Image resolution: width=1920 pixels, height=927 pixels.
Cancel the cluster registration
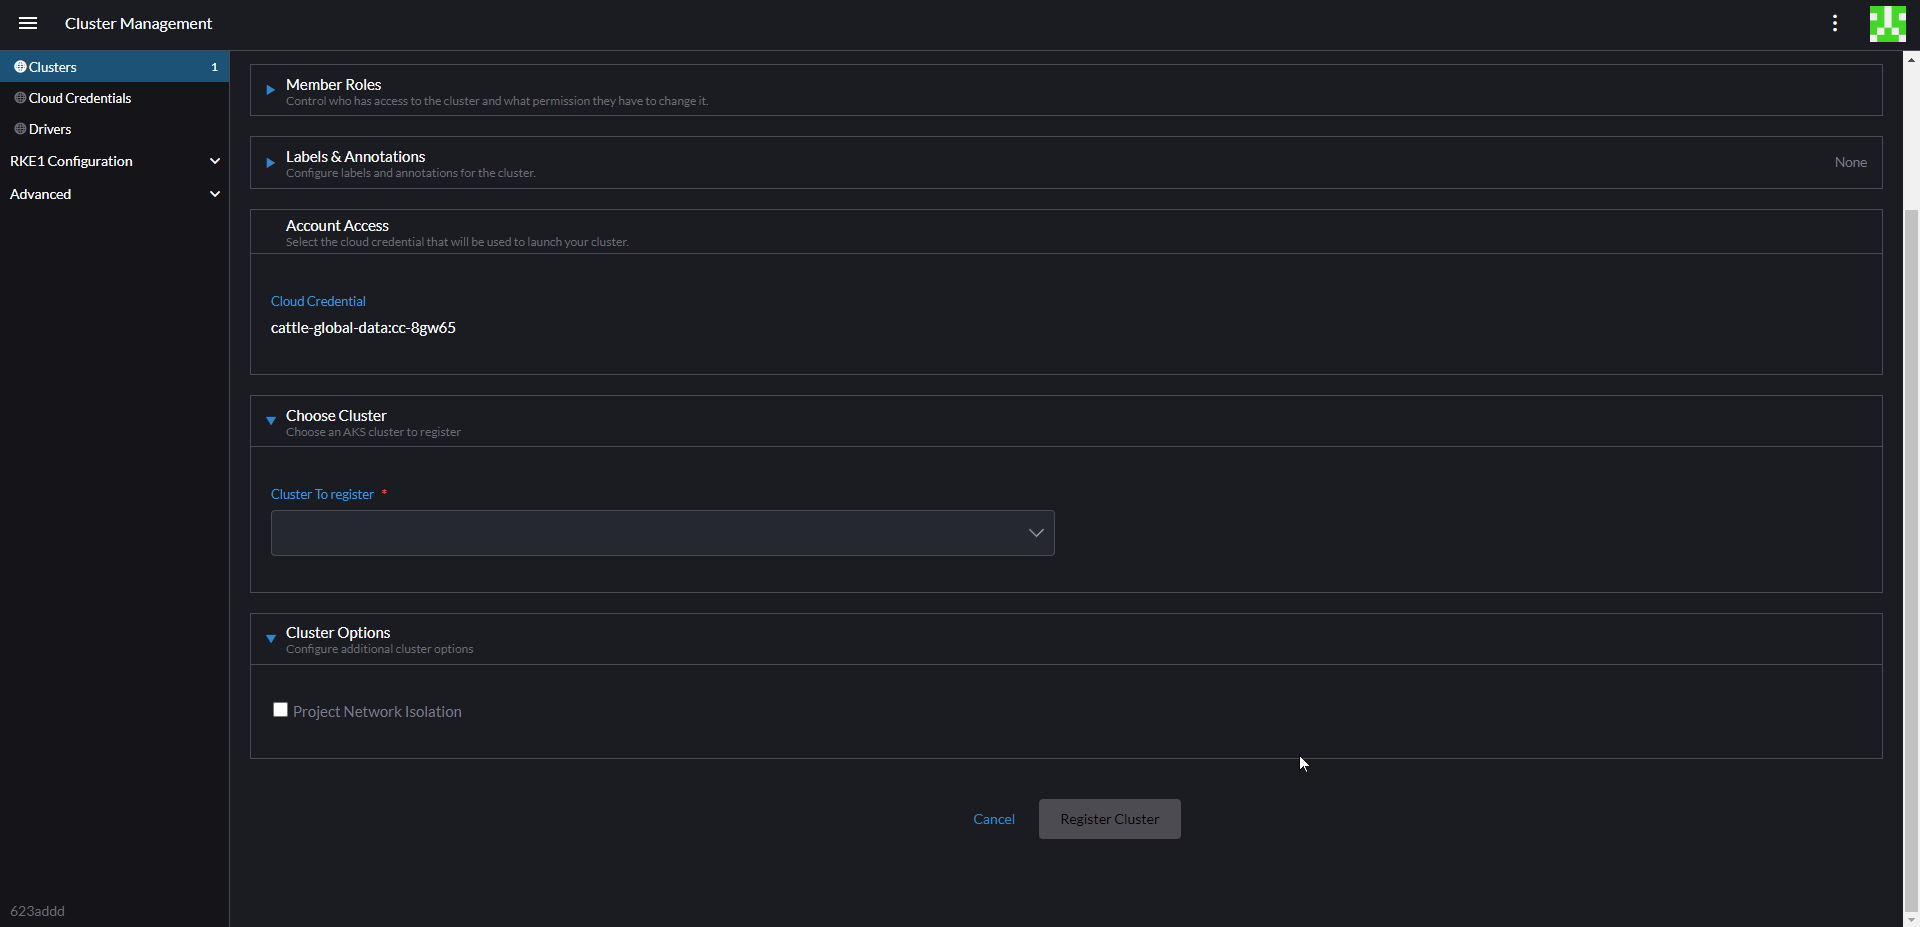coord(993,818)
